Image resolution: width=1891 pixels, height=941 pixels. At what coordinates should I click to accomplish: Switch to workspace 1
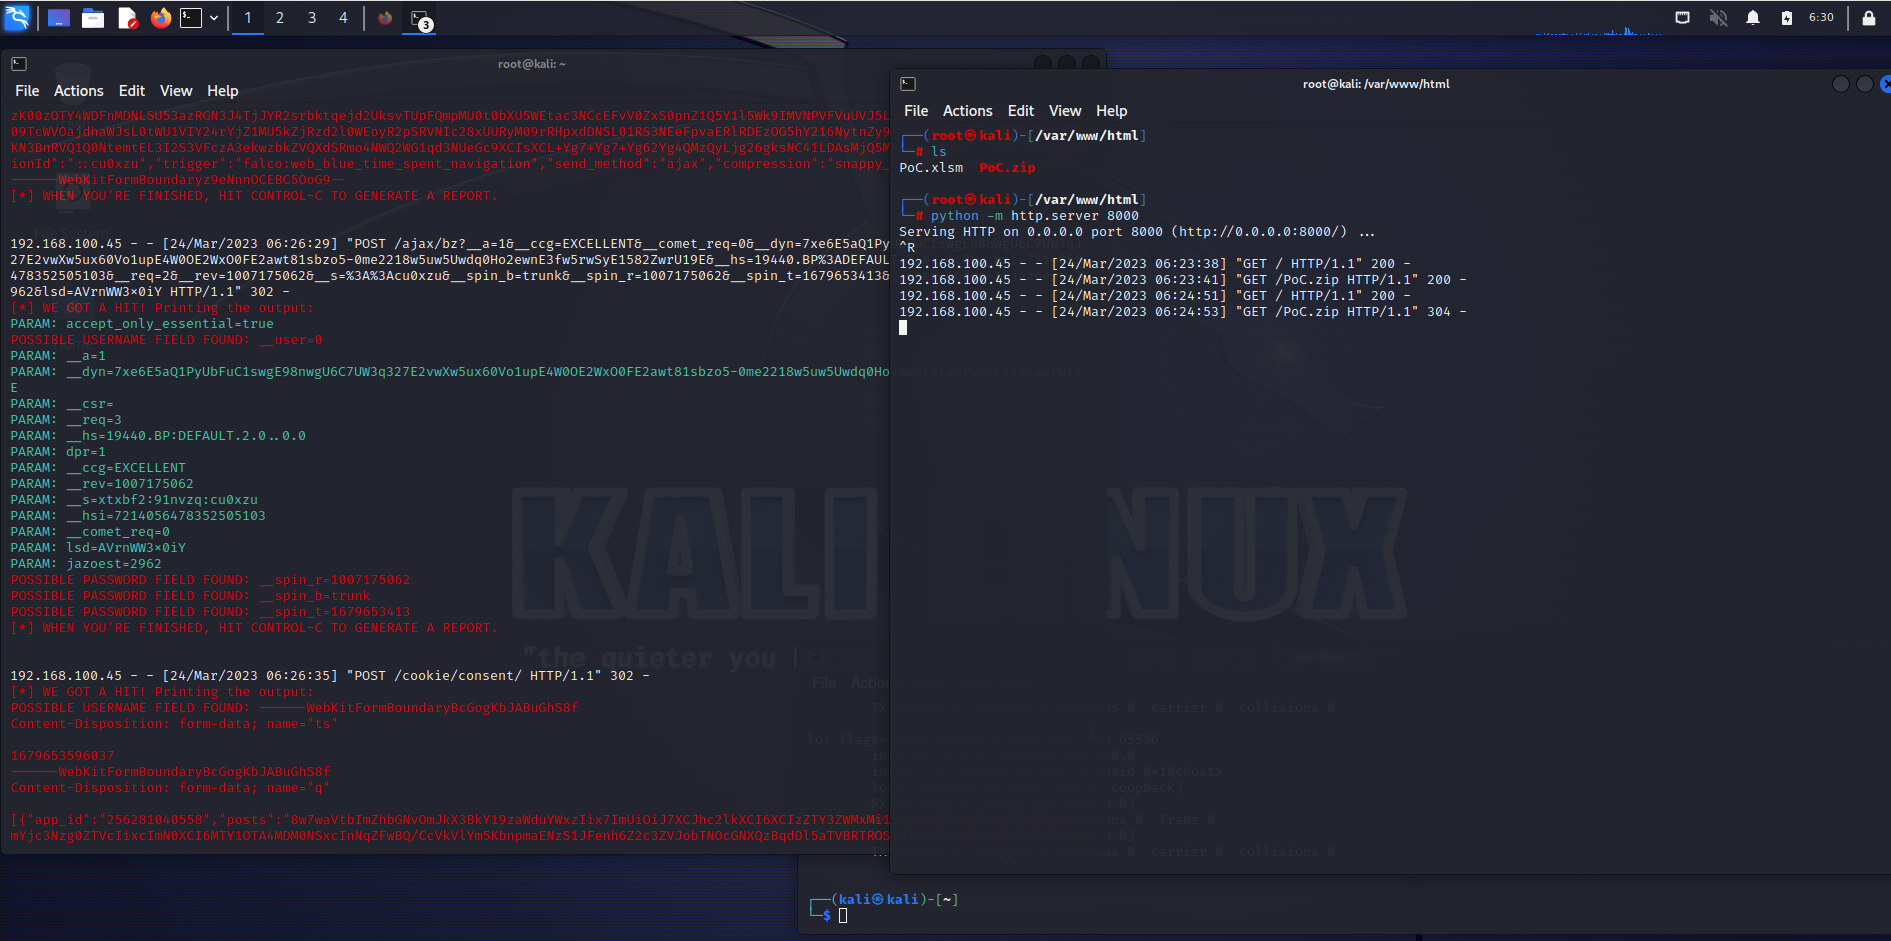pos(248,18)
